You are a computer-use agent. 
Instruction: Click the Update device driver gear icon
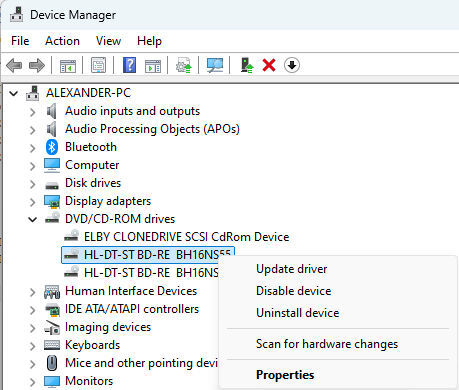coord(184,65)
